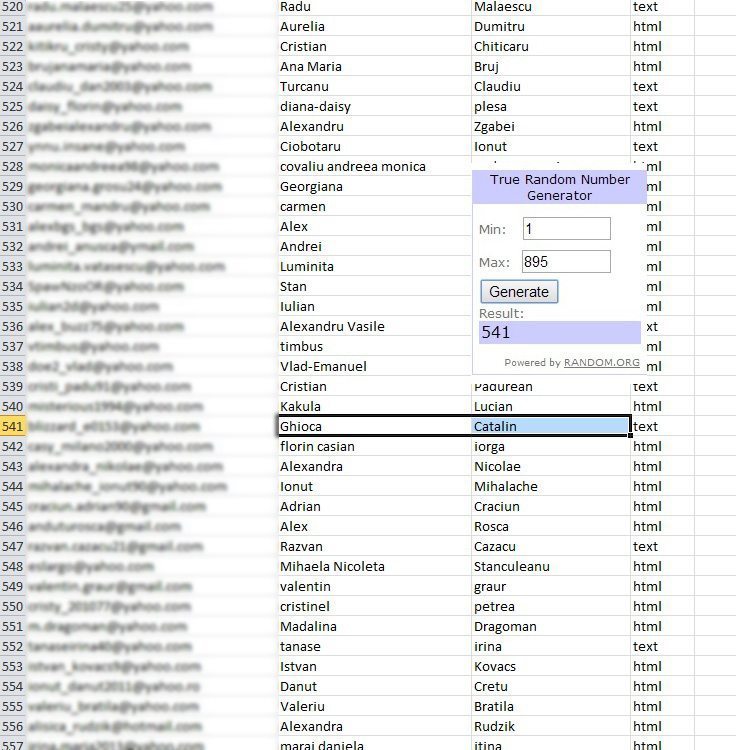Select the Razvan cell
The width and height of the screenshot is (736, 750).
click(x=374, y=546)
